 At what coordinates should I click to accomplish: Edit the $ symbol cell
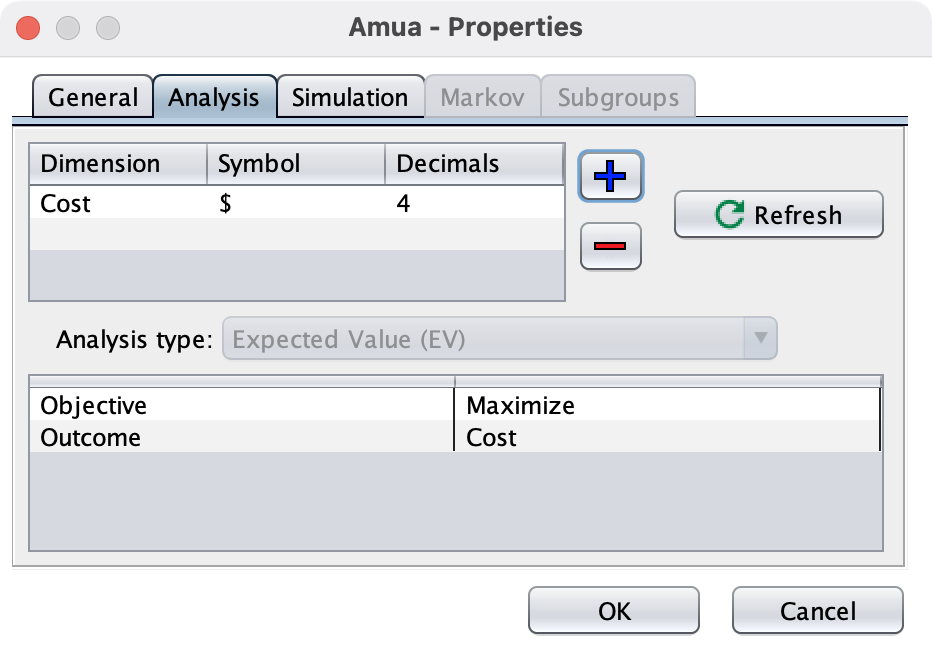coord(295,204)
